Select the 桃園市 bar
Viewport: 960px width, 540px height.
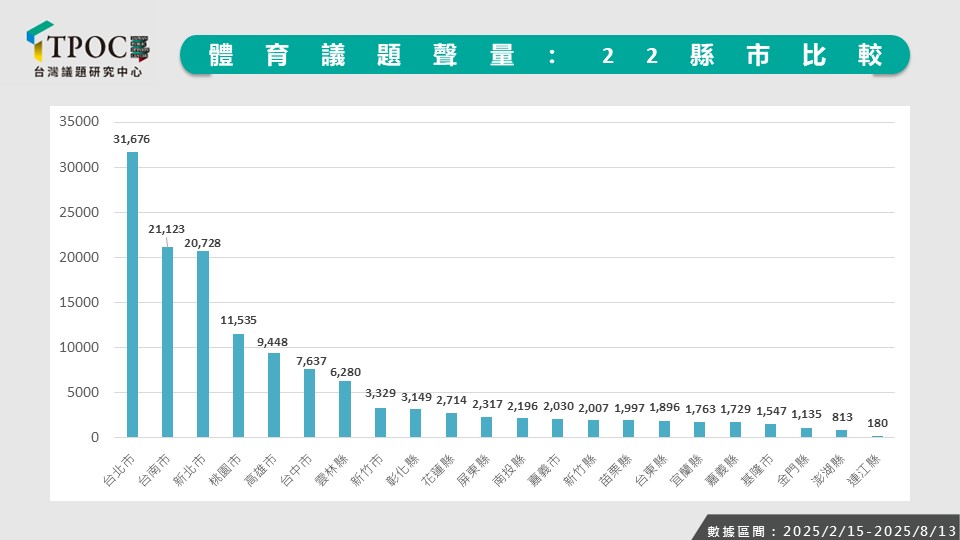(238, 385)
